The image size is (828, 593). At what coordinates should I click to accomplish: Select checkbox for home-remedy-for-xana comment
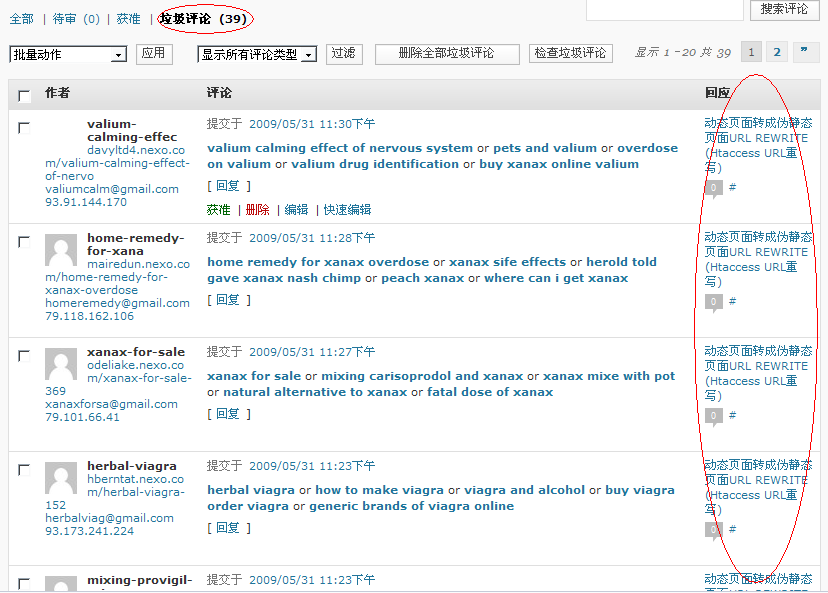click(24, 242)
